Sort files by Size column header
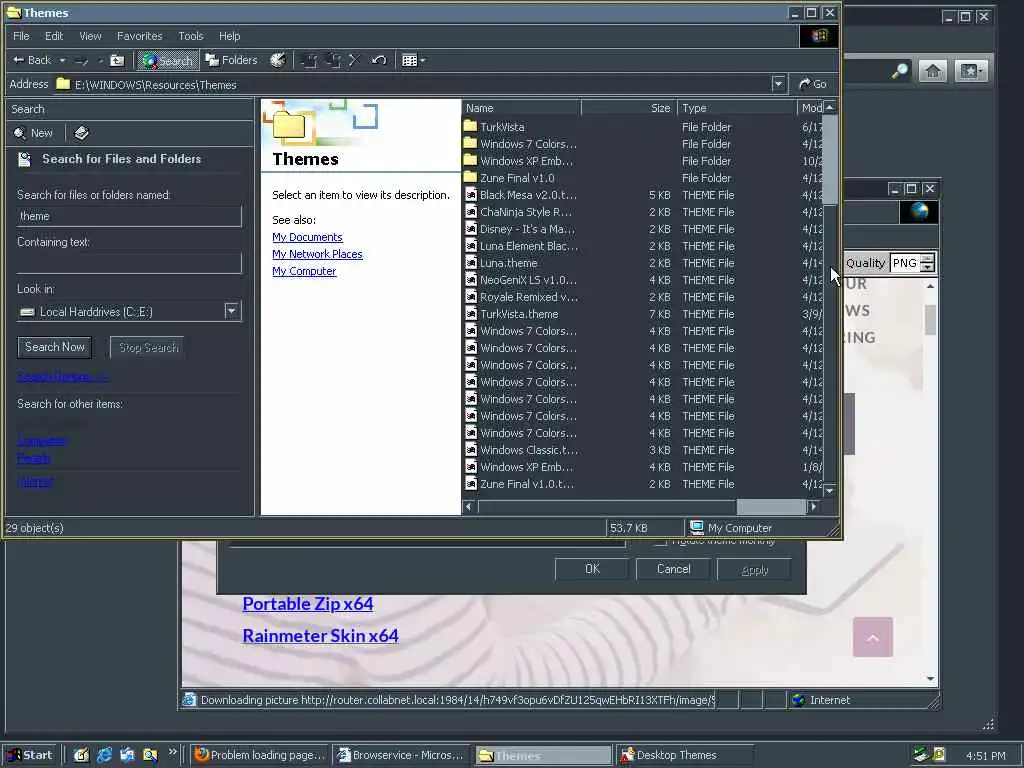 (x=629, y=108)
